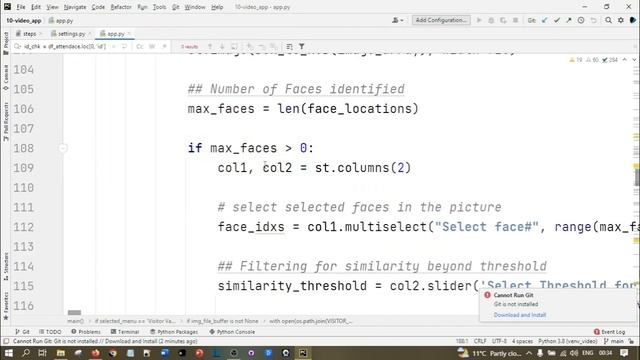Click 'Download and Install' link in notification
This screenshot has height=360, width=640.
click(x=520, y=315)
